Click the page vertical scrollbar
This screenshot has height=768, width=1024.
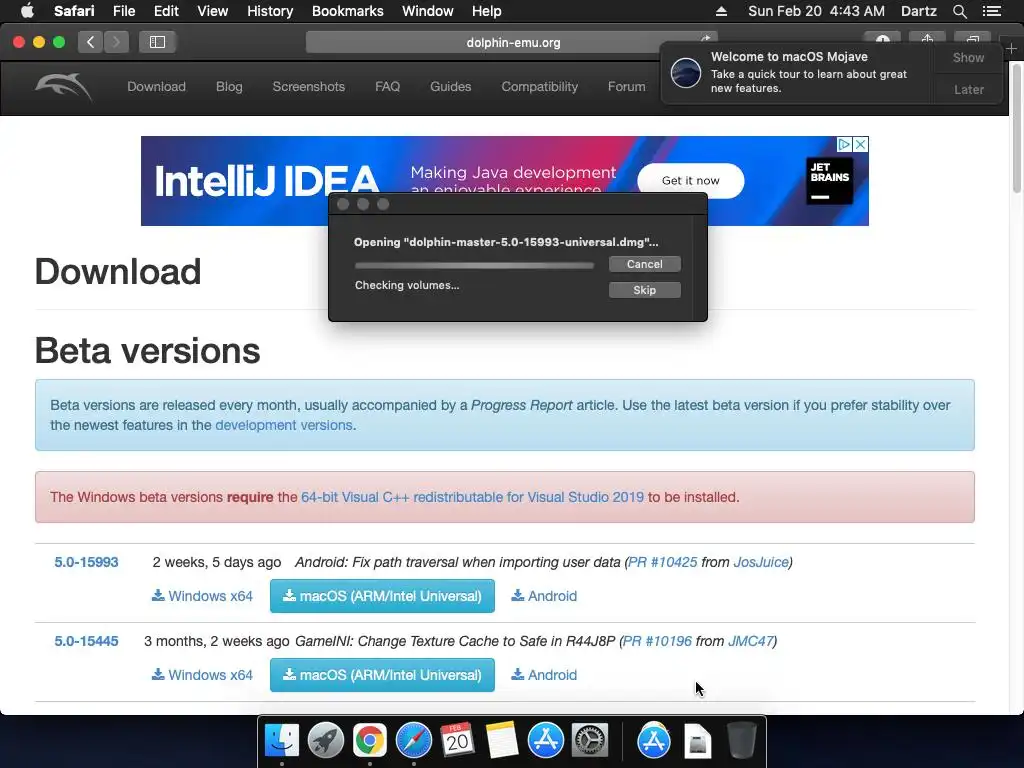click(1016, 127)
